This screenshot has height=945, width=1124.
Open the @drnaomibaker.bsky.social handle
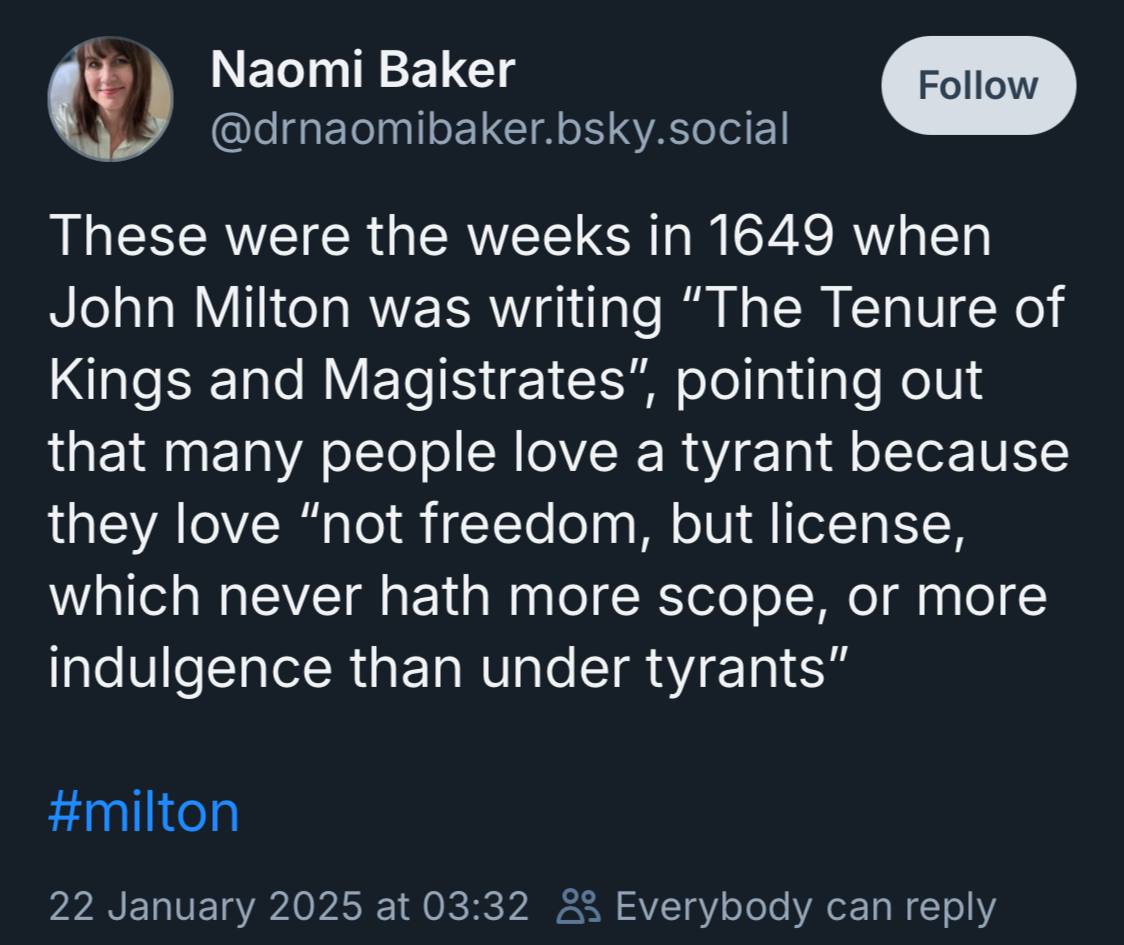tap(500, 128)
